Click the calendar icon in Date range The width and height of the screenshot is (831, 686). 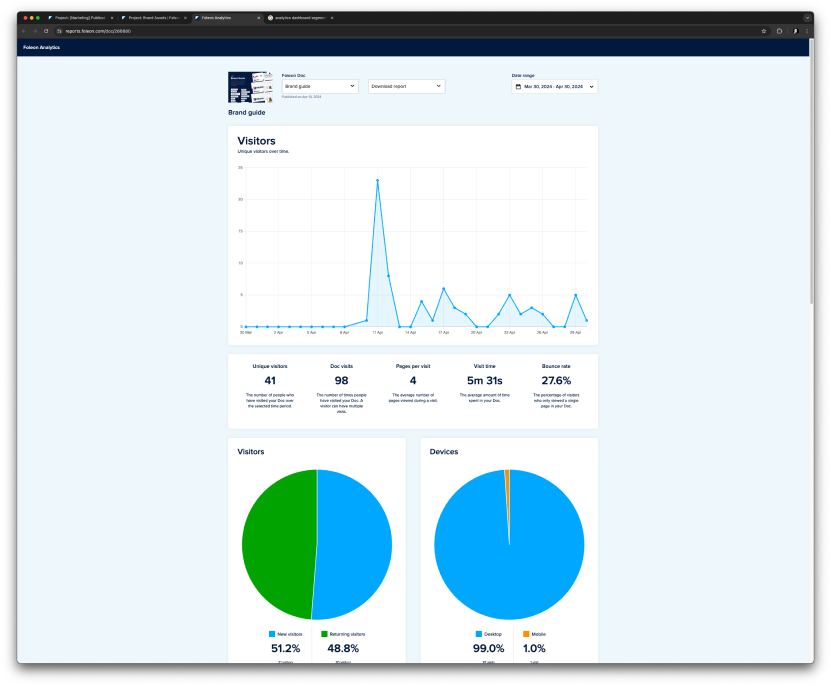pos(519,87)
